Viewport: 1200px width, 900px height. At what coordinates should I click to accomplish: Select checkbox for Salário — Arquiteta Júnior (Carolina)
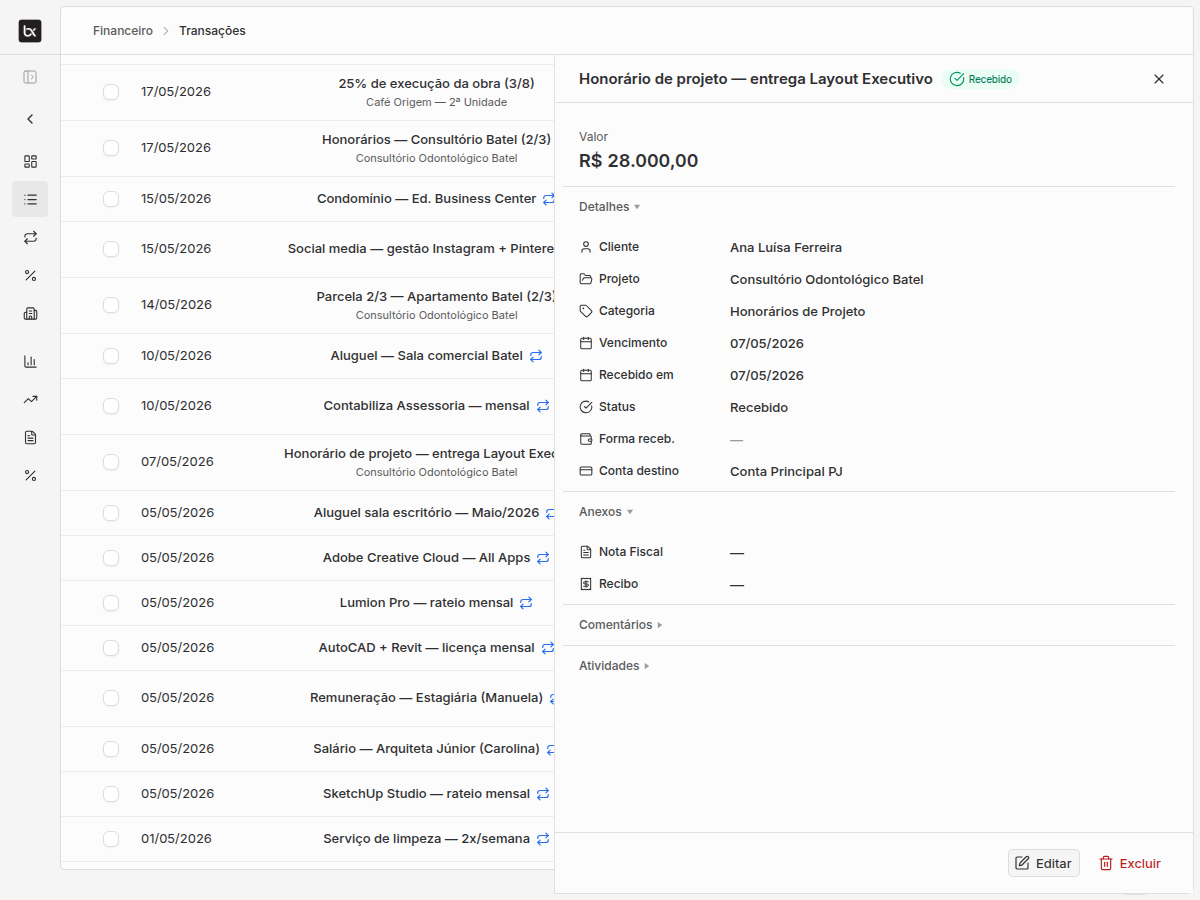111,749
